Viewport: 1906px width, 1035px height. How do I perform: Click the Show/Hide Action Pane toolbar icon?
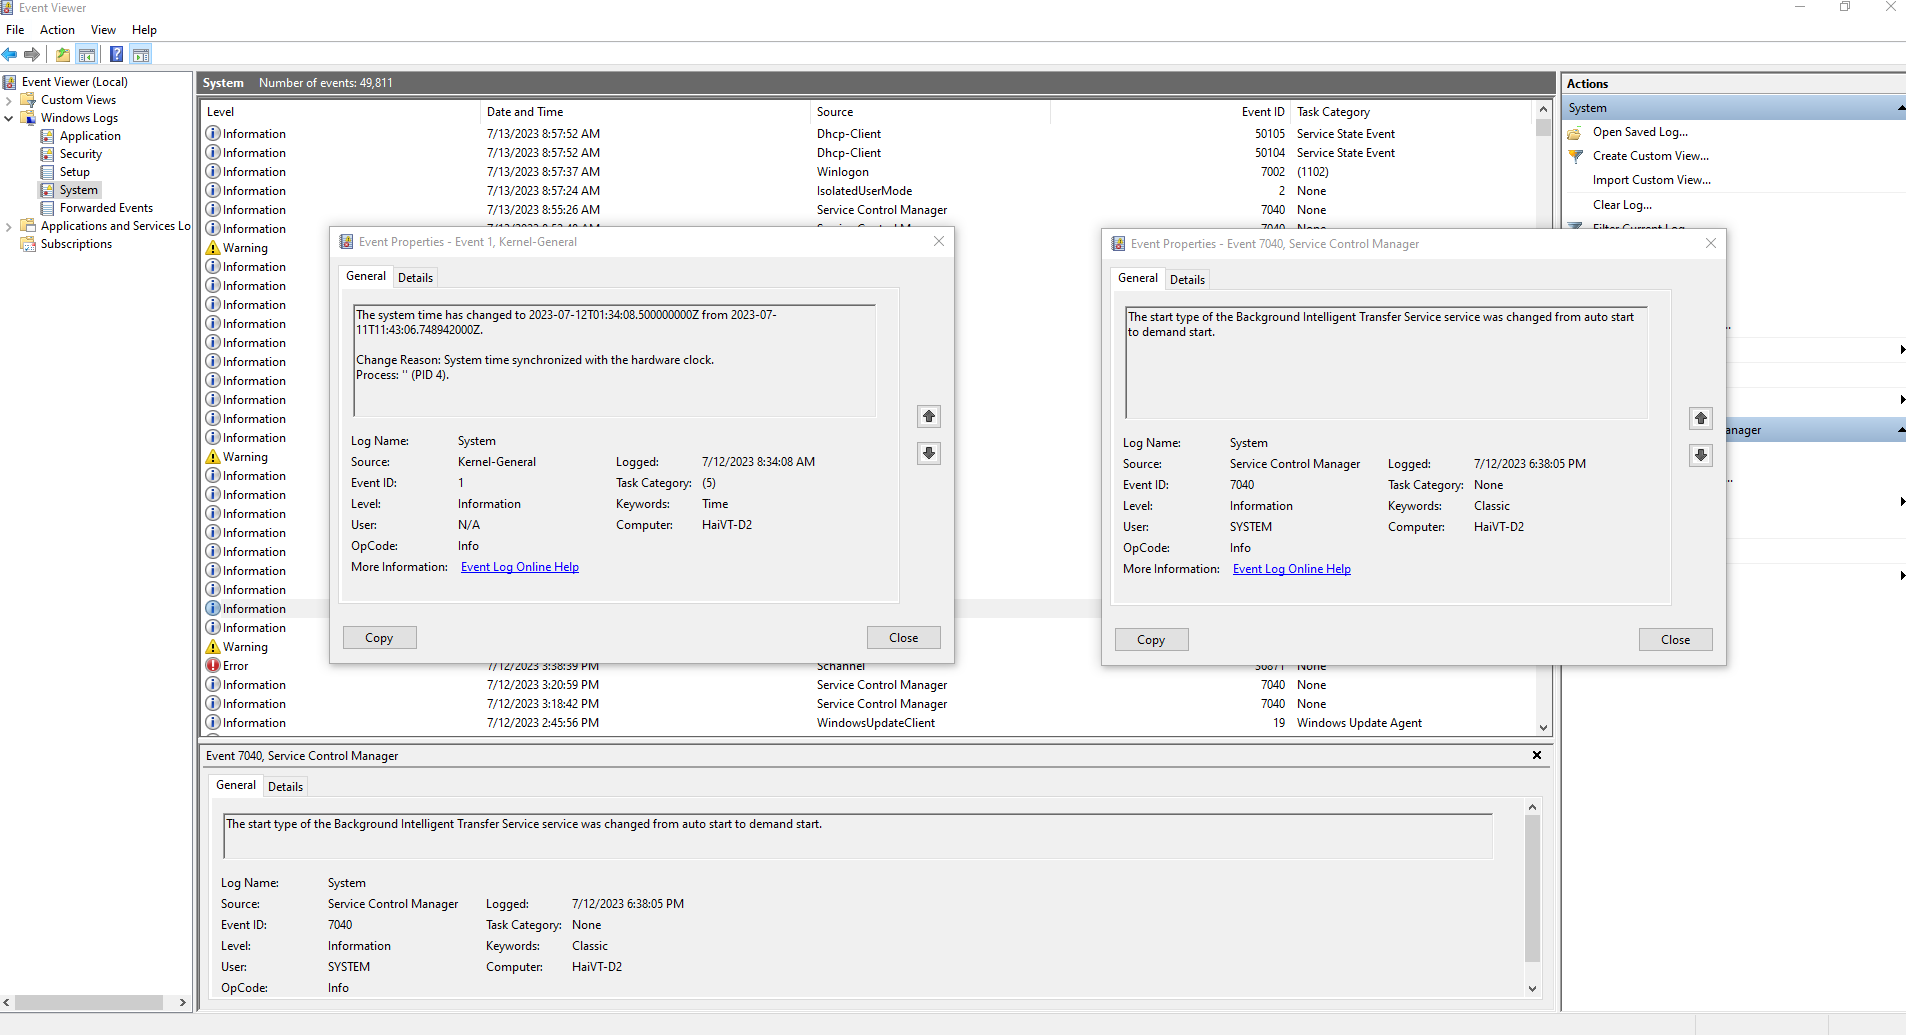point(141,55)
